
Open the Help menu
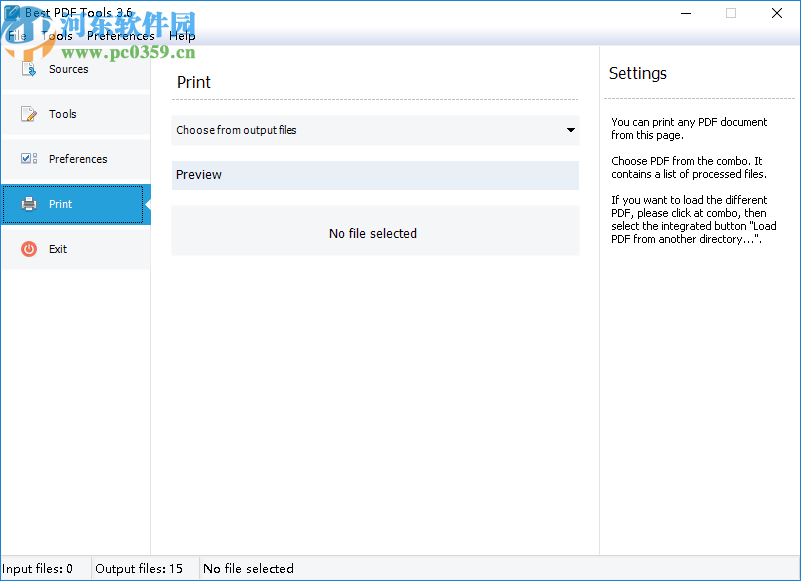coord(182,36)
